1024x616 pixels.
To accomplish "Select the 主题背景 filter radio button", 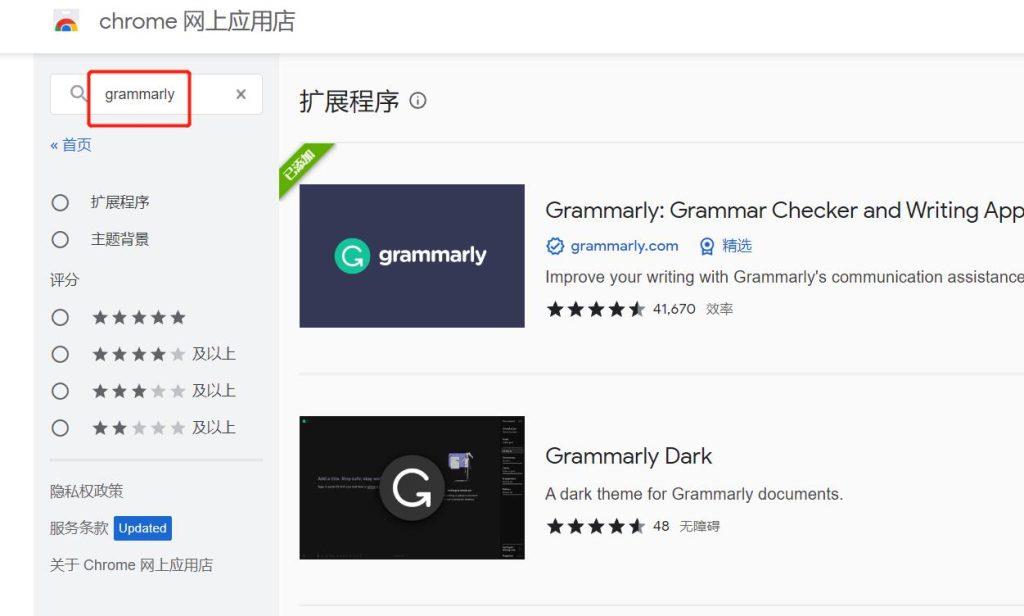I will [60, 239].
